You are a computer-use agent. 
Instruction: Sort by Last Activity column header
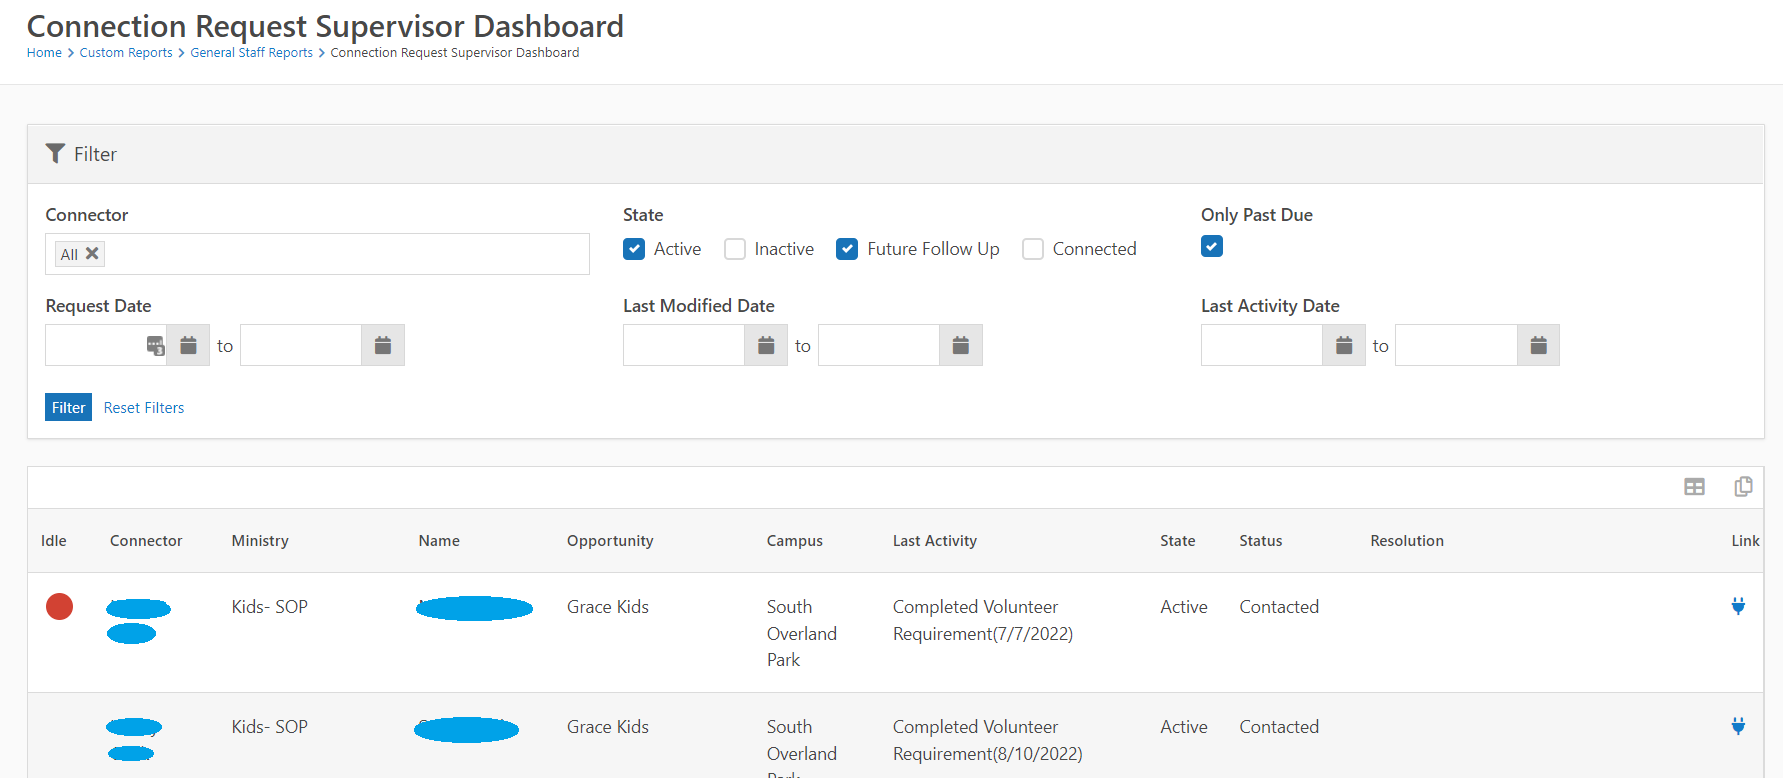(x=935, y=541)
